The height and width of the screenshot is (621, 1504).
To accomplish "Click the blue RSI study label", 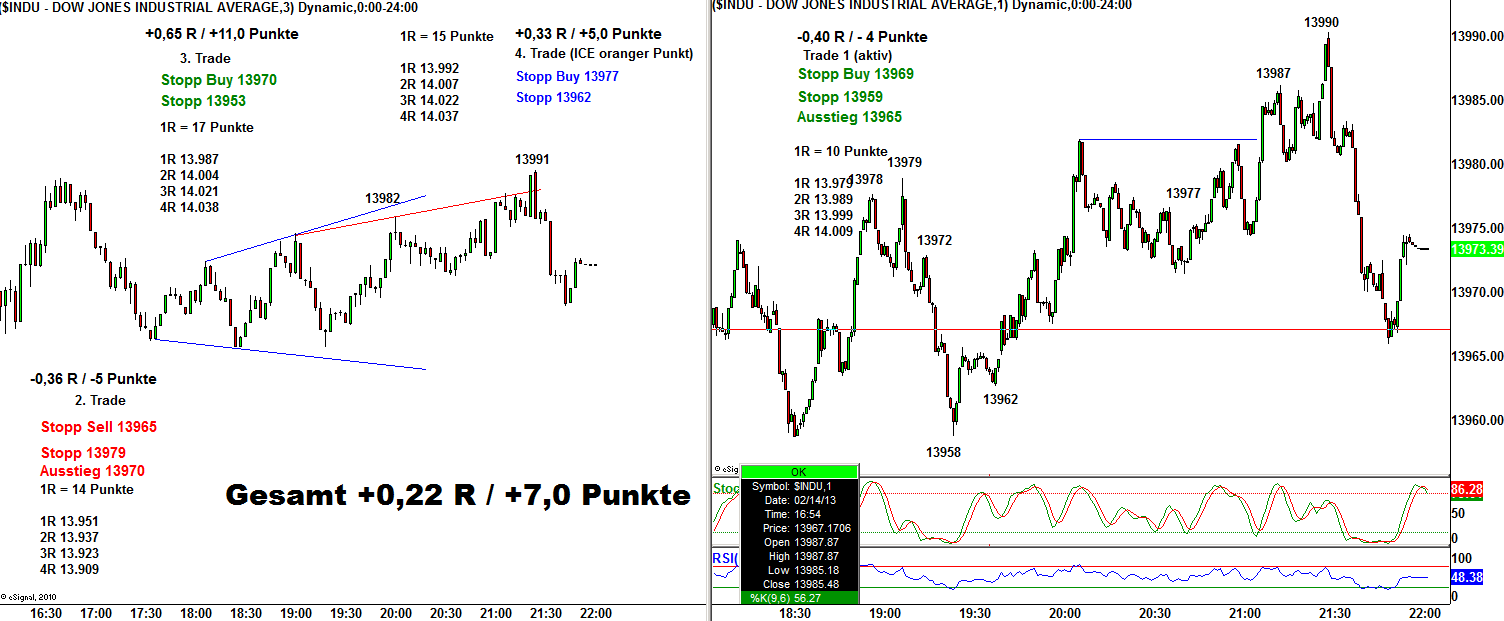I will click(725, 558).
